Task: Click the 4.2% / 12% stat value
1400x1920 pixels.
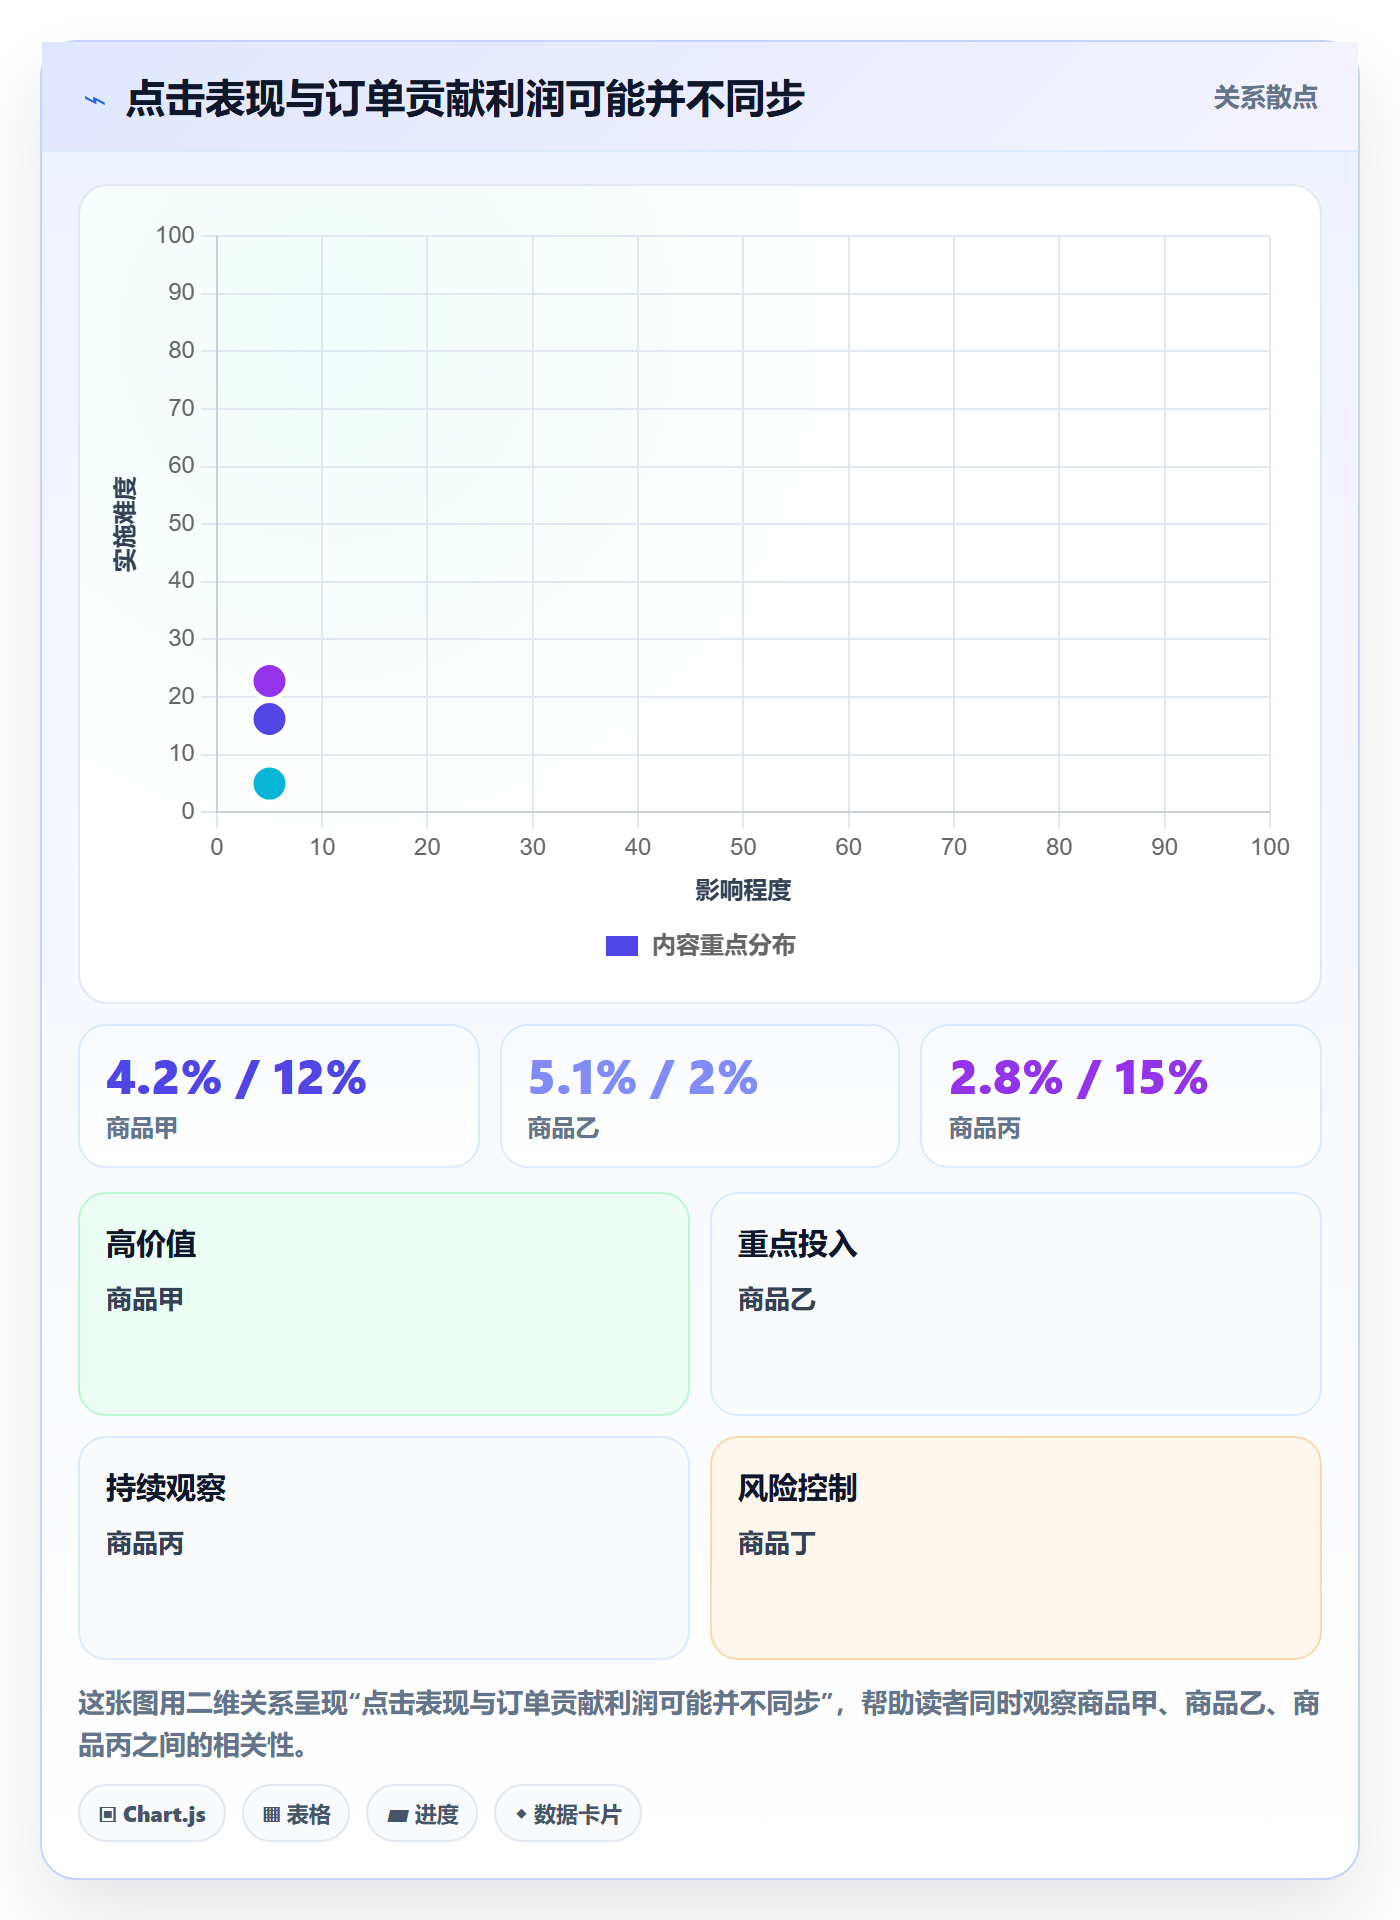Action: [237, 1078]
